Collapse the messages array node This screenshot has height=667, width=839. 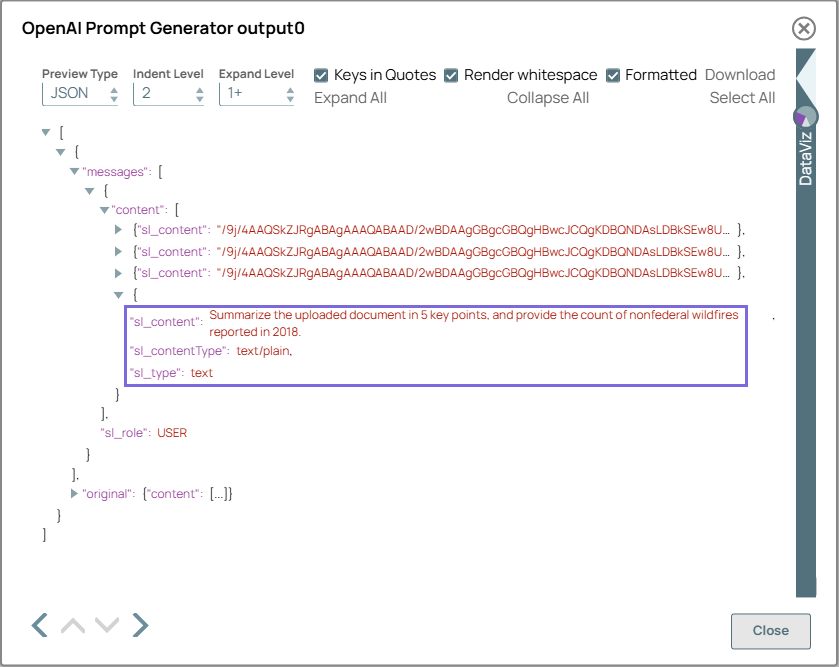(74, 171)
